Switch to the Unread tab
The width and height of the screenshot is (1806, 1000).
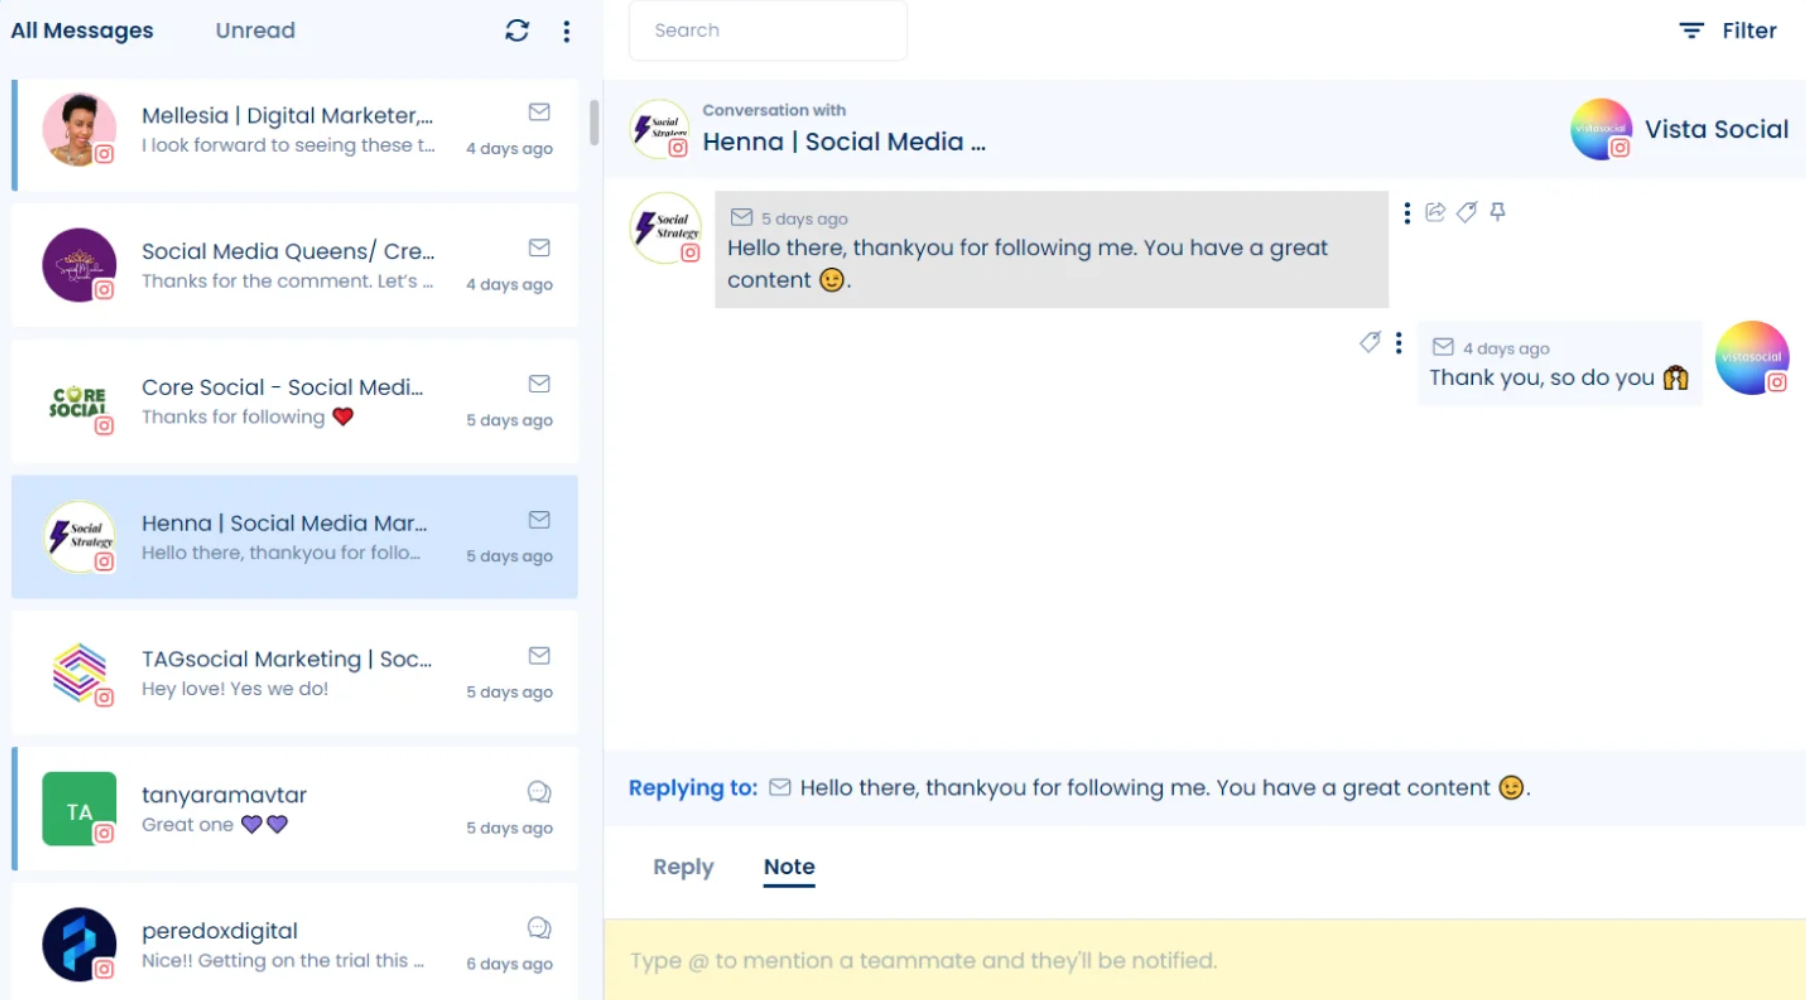tap(254, 30)
